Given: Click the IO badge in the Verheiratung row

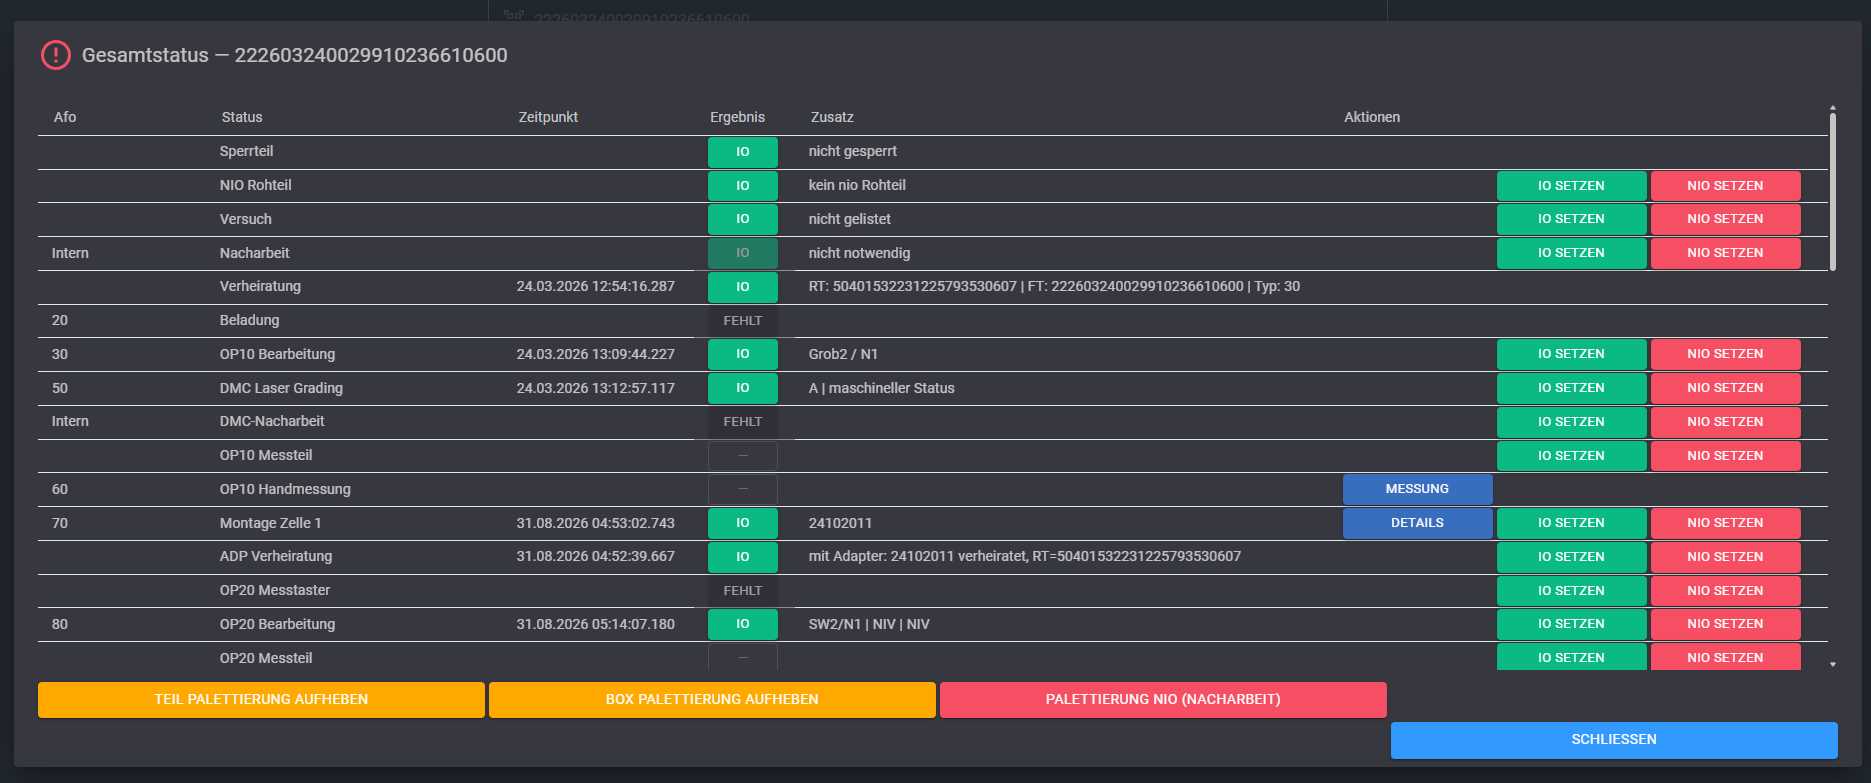Looking at the screenshot, I should tap(743, 287).
